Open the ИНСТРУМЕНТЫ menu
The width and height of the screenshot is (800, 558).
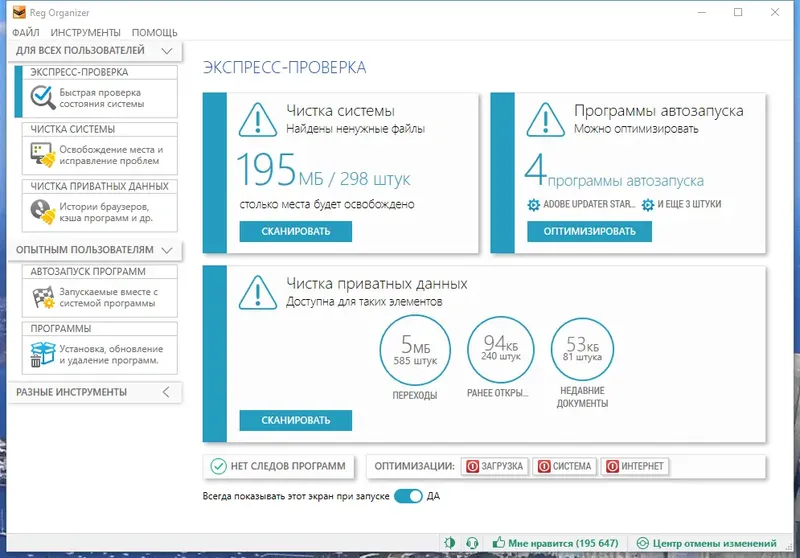(x=85, y=33)
